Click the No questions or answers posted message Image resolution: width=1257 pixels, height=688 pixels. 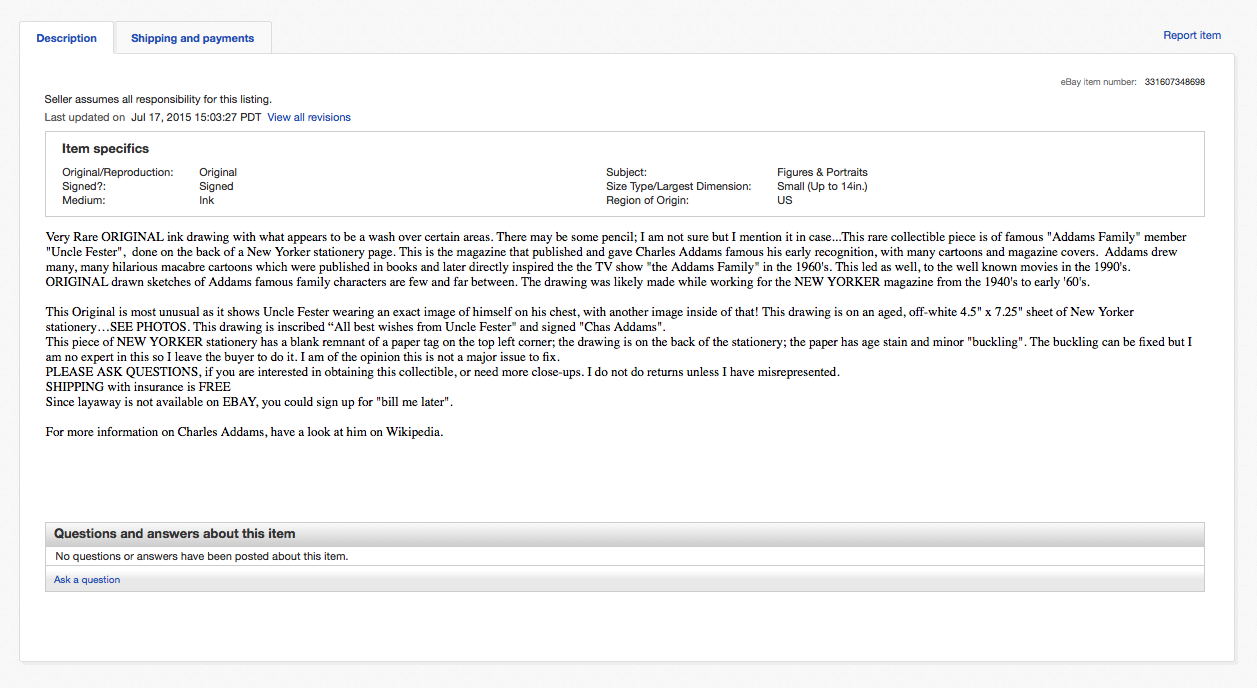(201, 556)
